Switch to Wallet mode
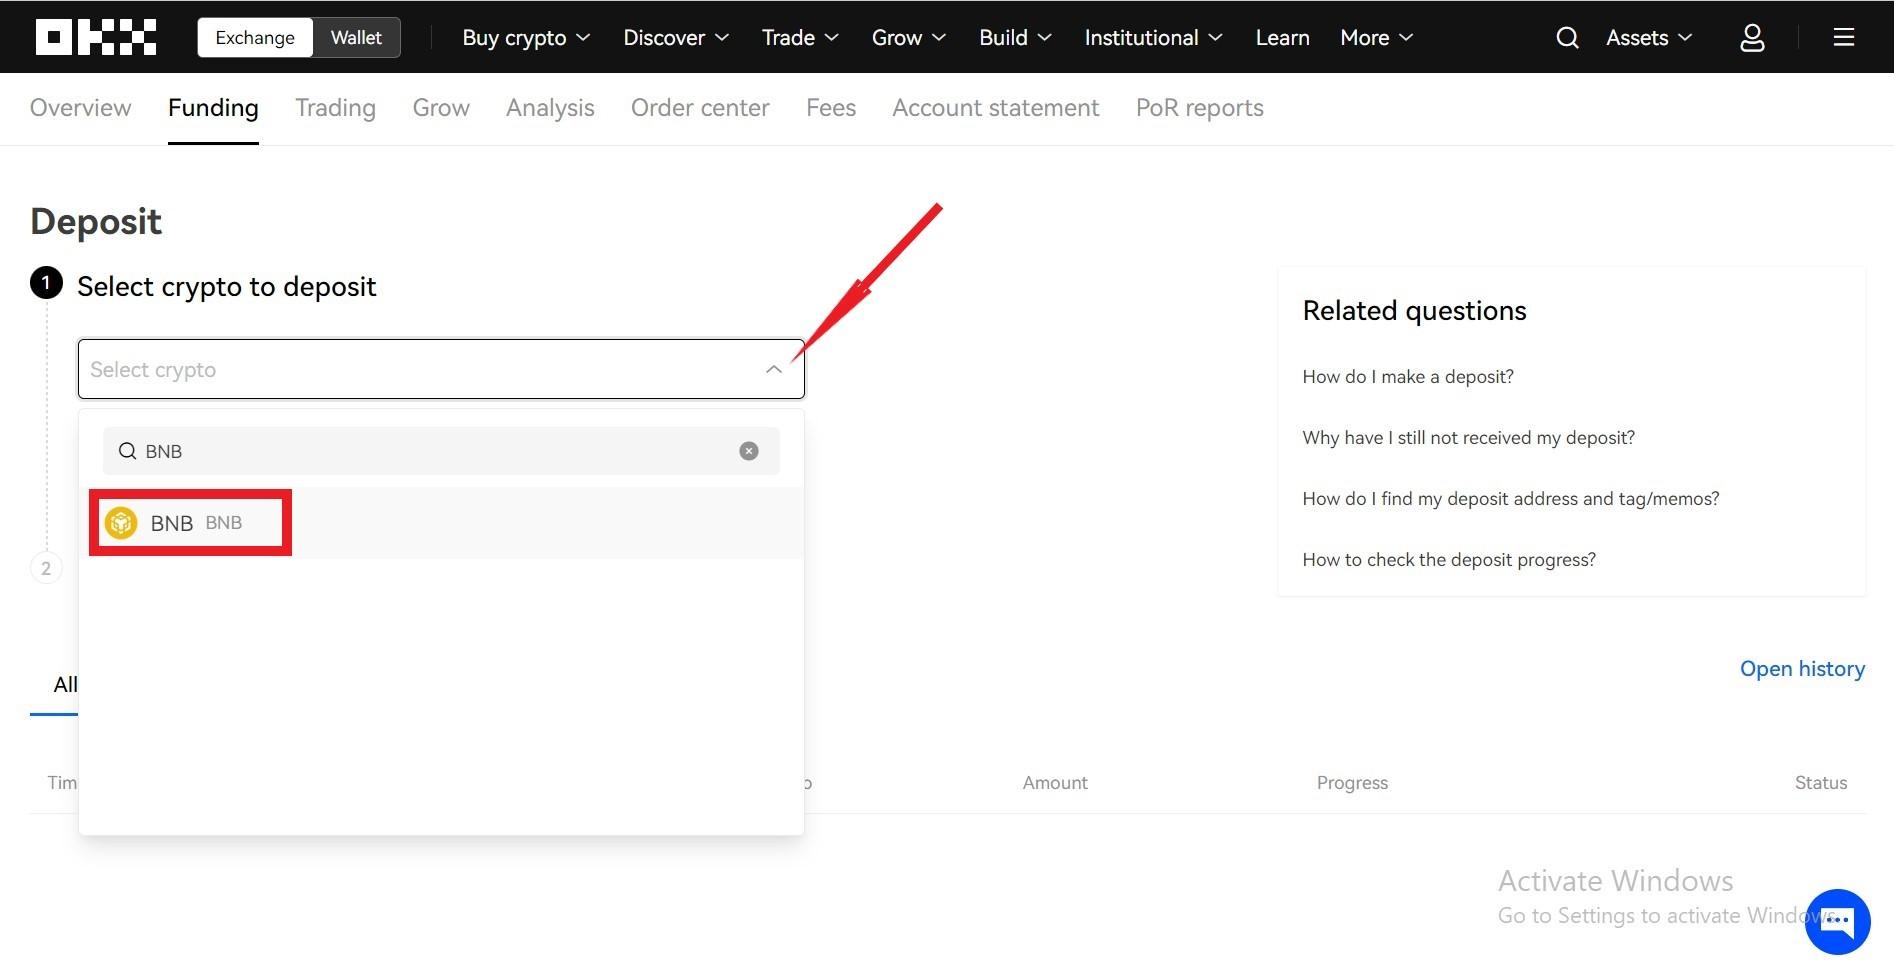This screenshot has height=978, width=1894. point(356,38)
